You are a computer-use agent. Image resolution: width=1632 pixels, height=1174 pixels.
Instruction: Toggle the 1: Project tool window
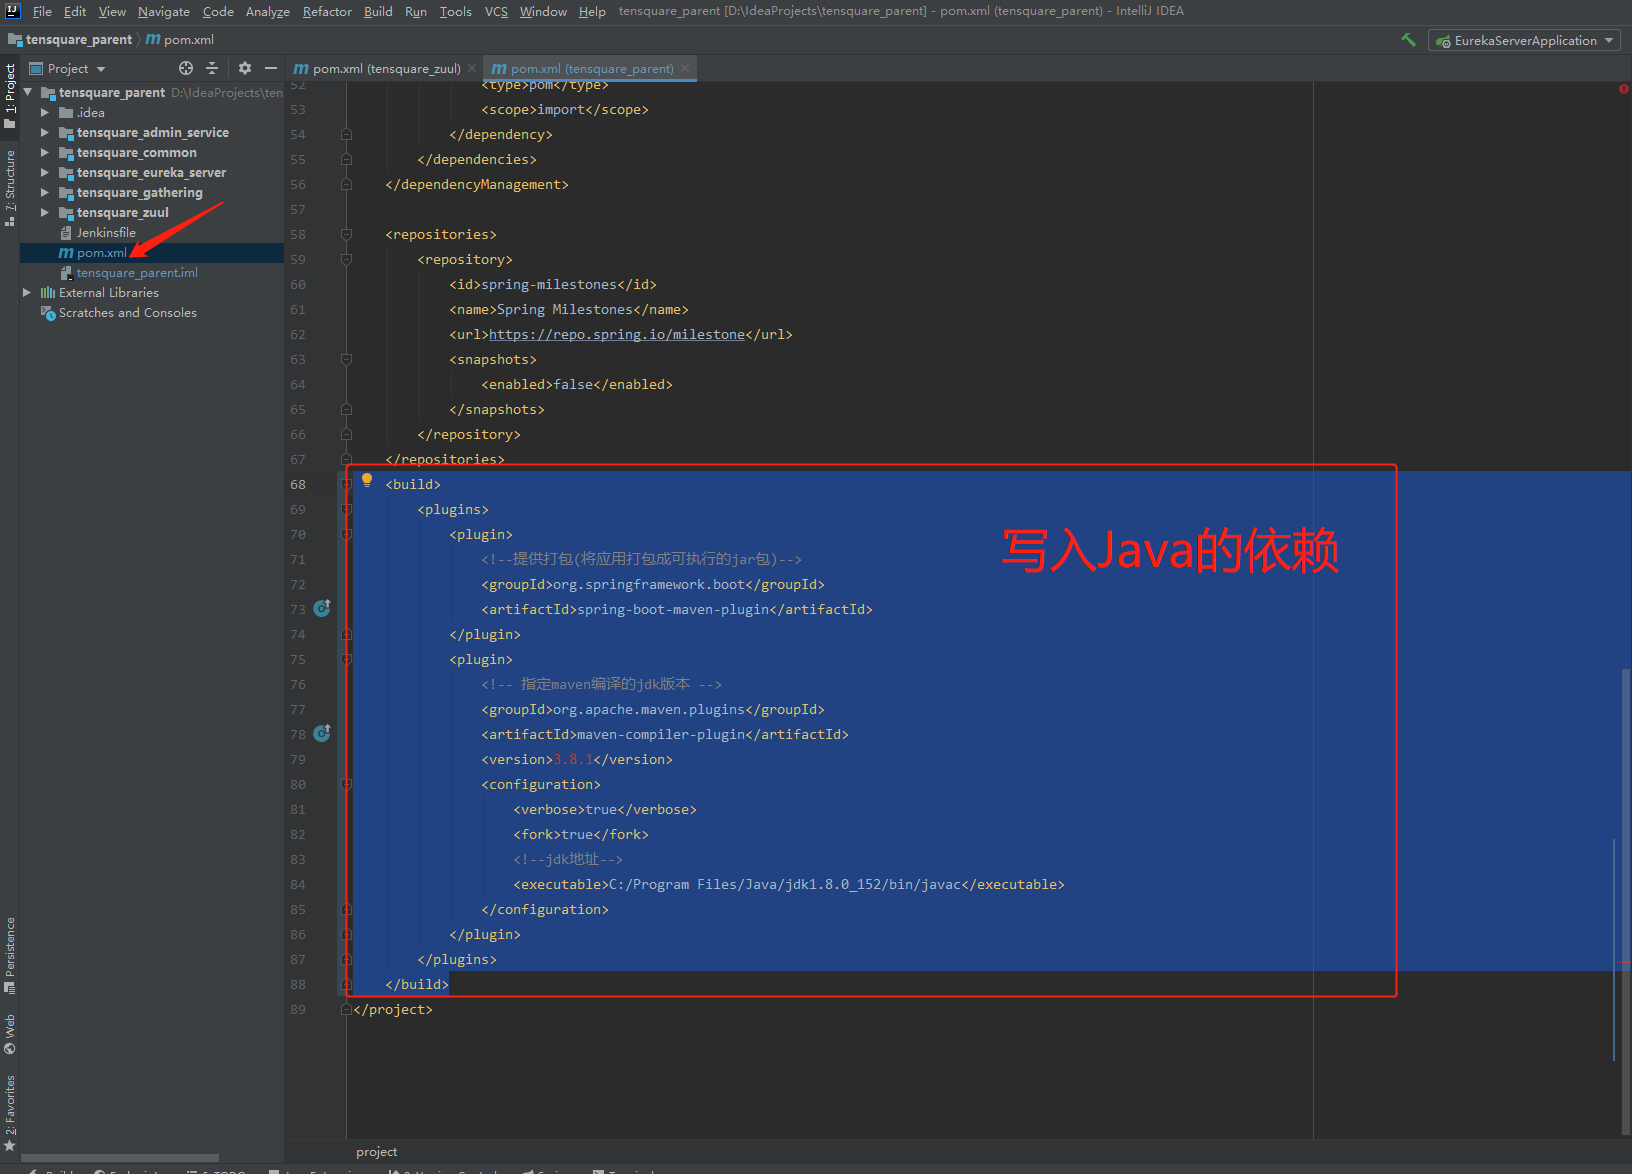(x=10, y=96)
